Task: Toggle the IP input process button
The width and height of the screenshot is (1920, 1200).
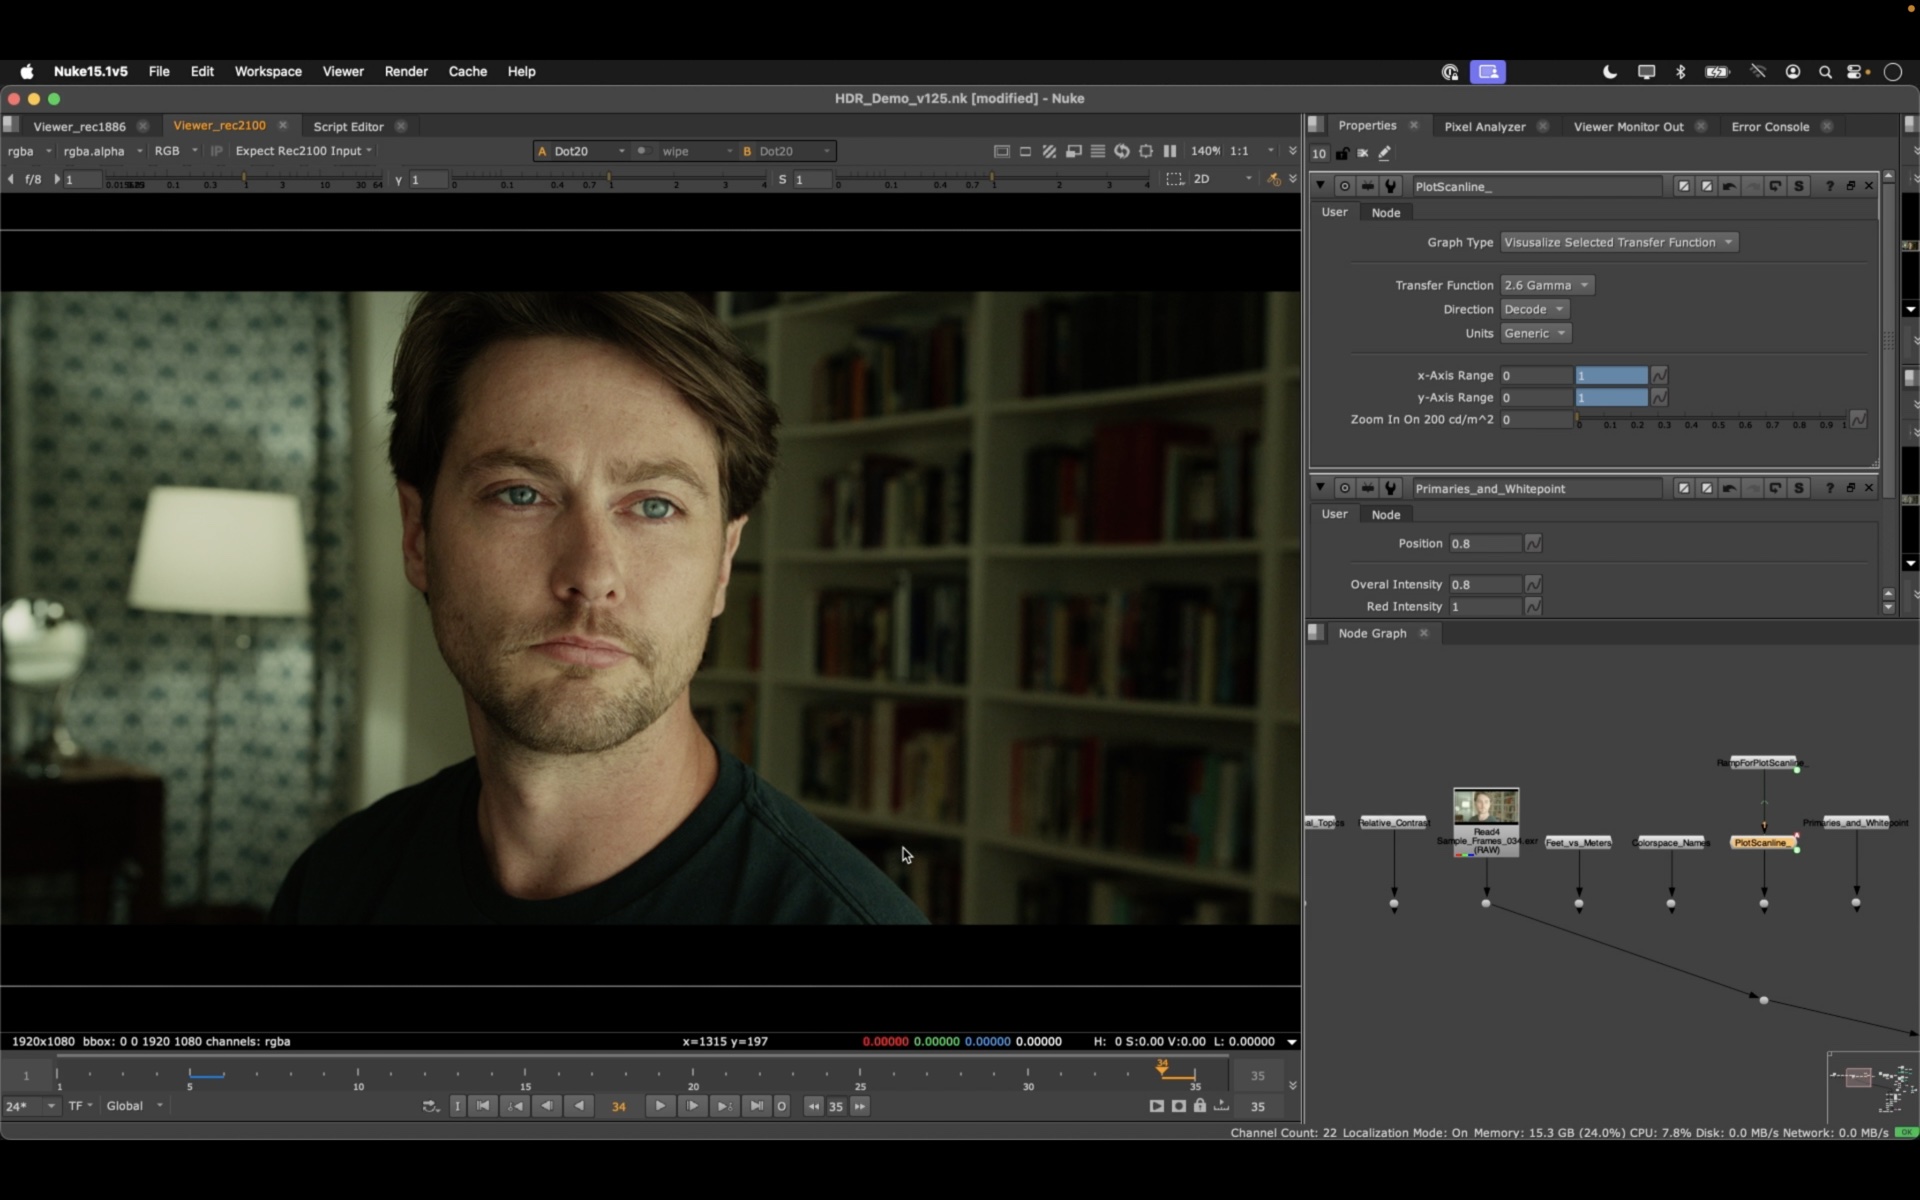Action: (x=215, y=151)
